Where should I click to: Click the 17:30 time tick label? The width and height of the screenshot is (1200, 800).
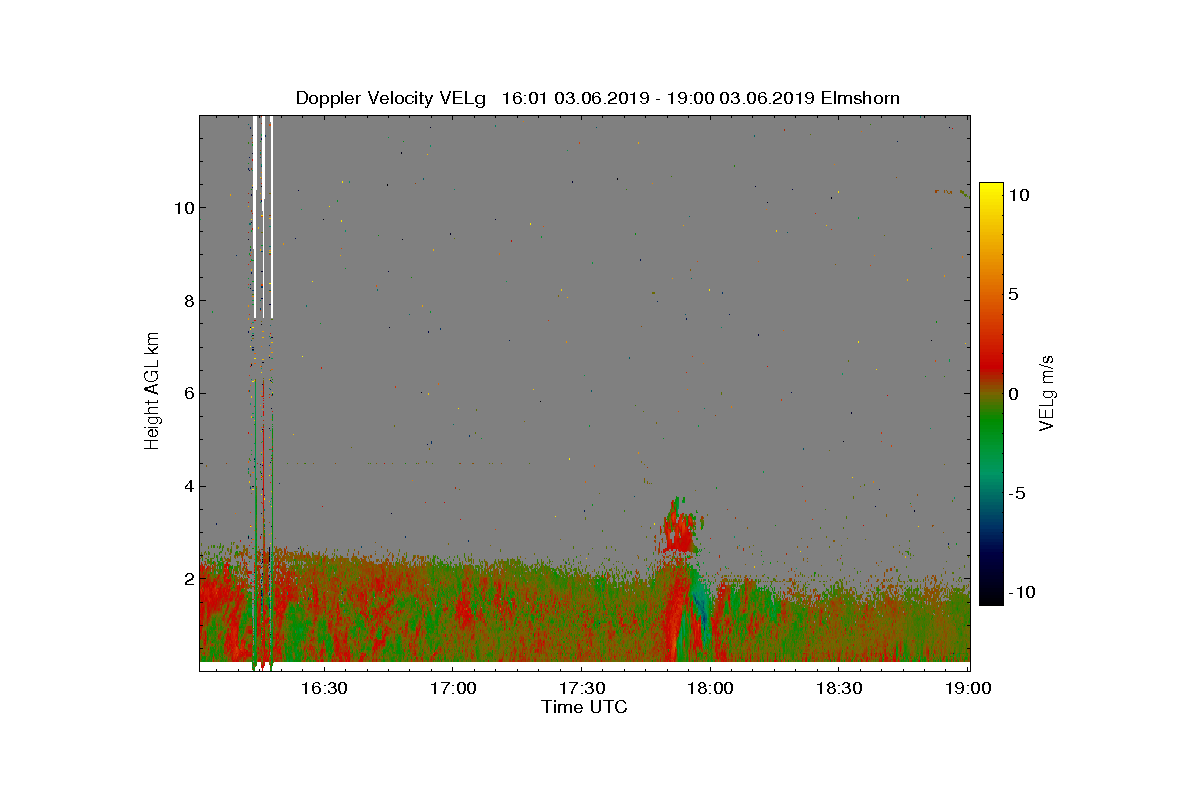pos(582,688)
